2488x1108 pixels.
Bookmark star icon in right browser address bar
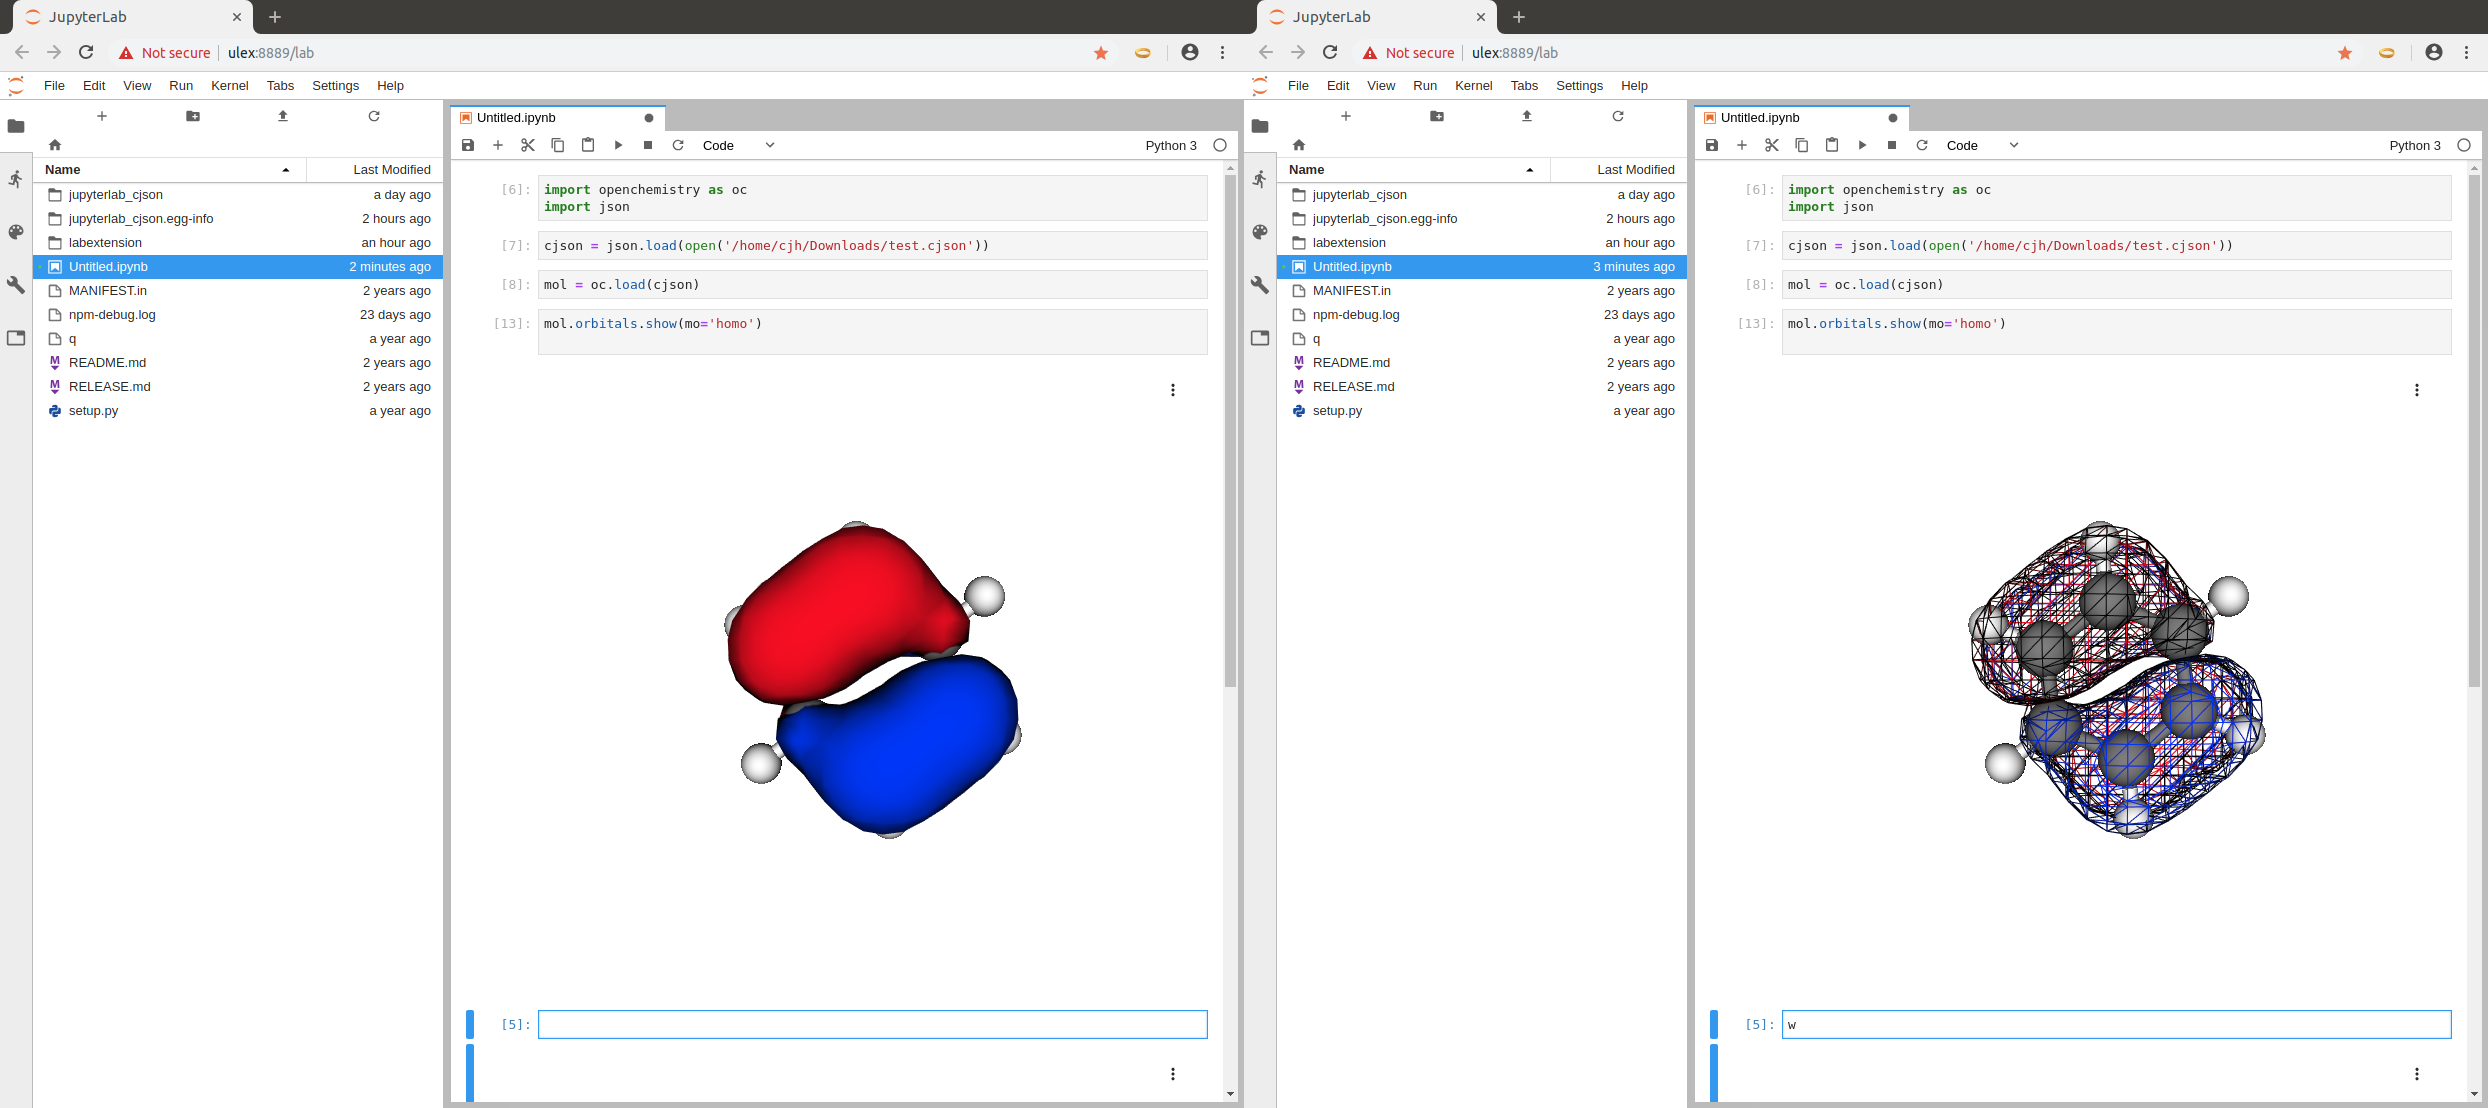pyautogui.click(x=2344, y=53)
